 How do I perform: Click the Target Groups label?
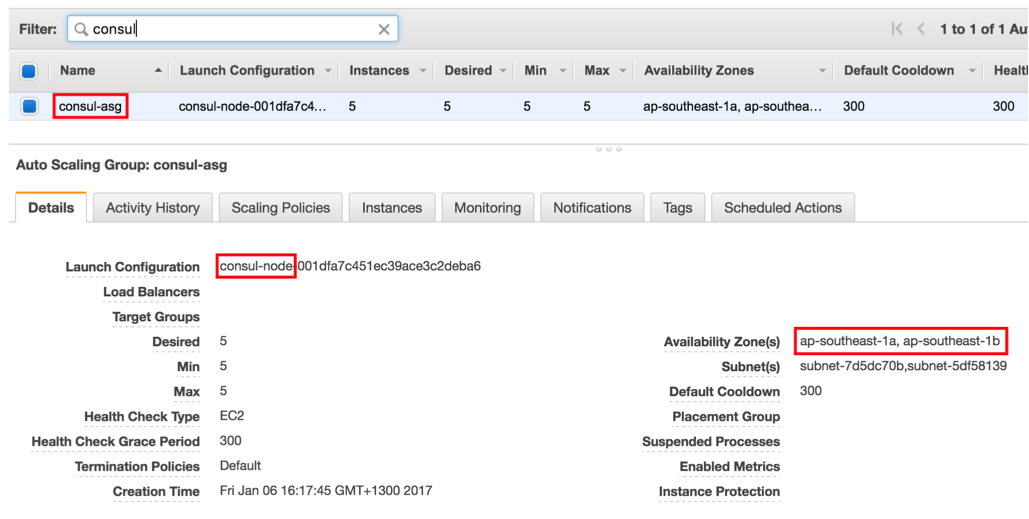click(156, 317)
